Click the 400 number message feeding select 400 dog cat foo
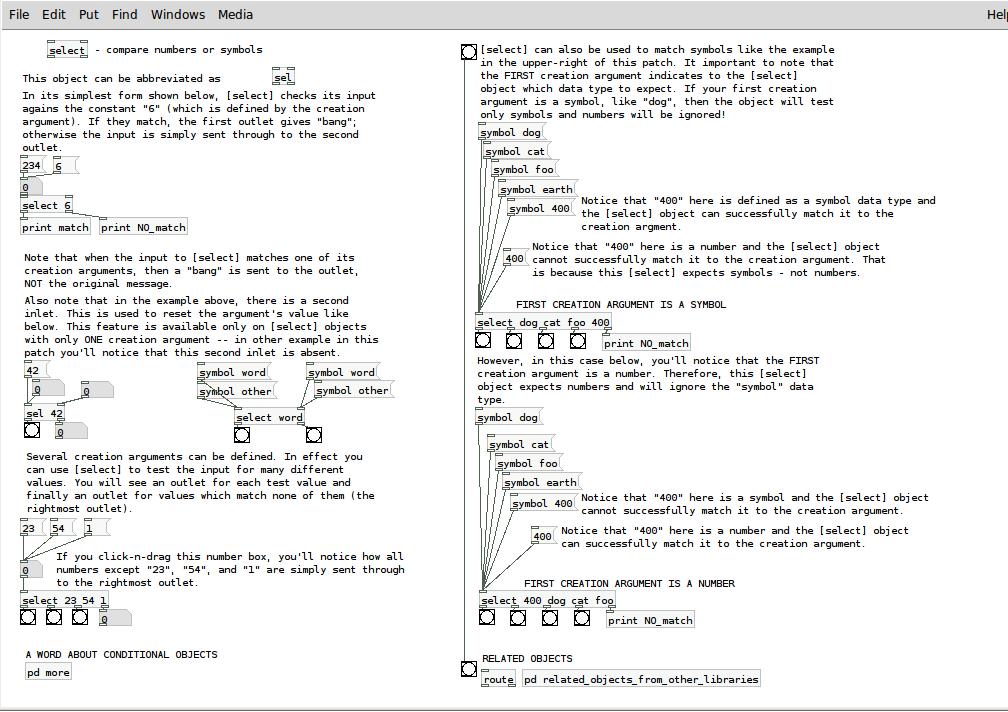 (x=544, y=536)
